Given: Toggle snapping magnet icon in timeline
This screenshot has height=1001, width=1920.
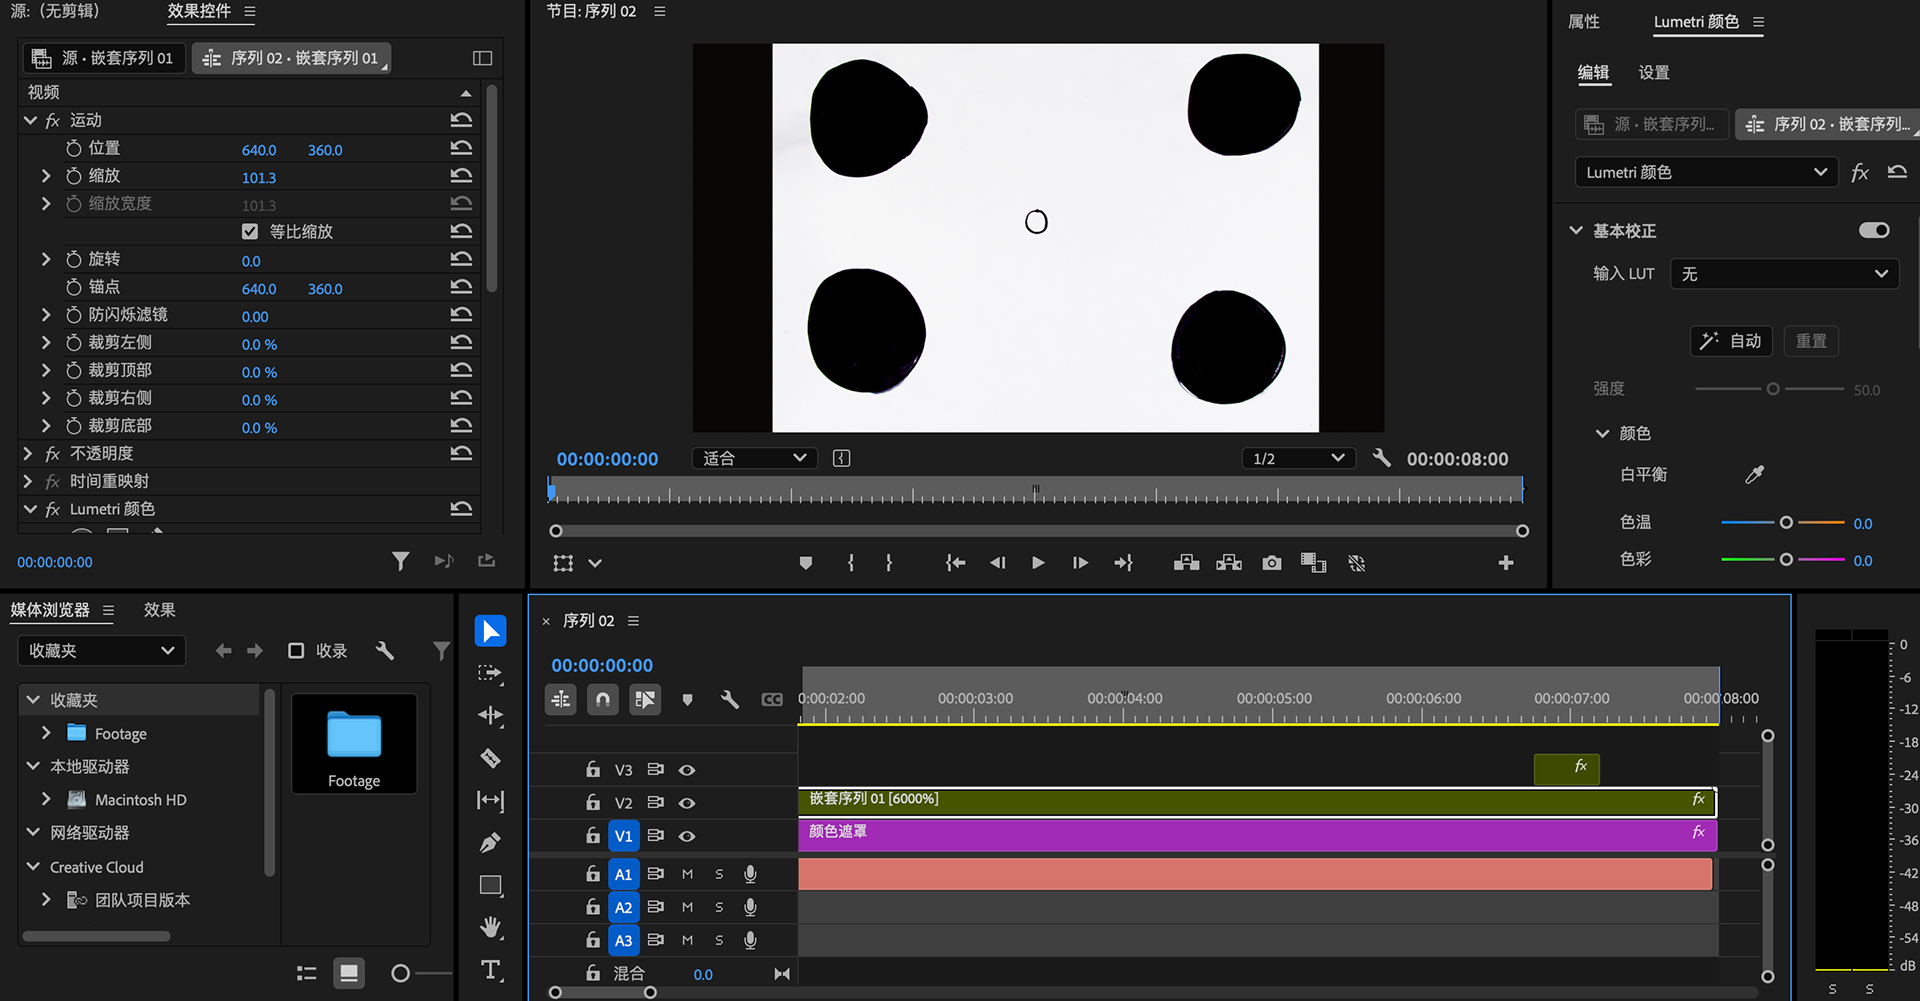Looking at the screenshot, I should [603, 700].
